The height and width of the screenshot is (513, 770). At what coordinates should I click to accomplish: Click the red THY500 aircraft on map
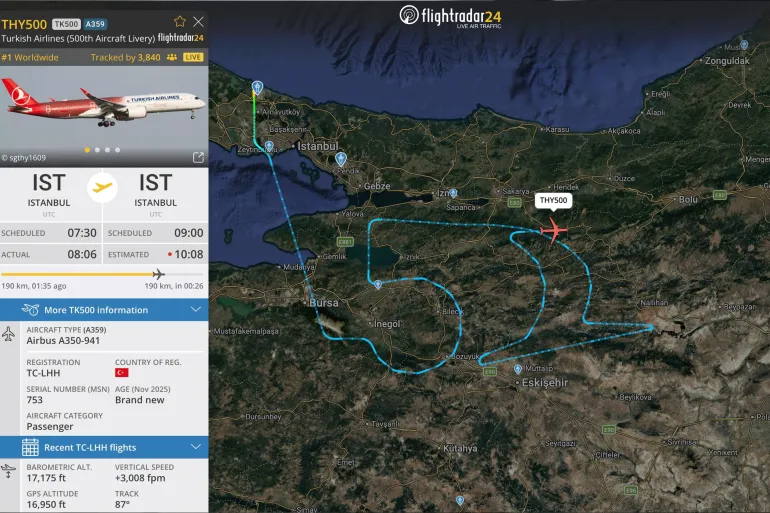tap(552, 231)
